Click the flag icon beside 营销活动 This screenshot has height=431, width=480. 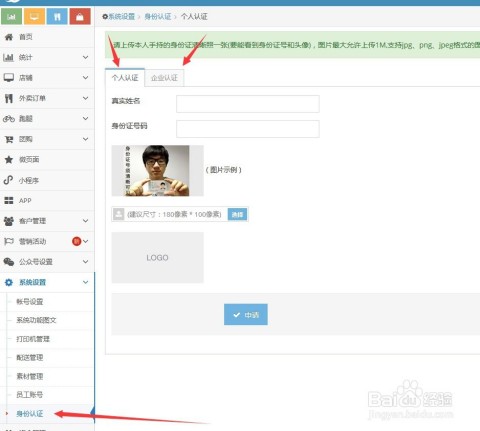9,241
